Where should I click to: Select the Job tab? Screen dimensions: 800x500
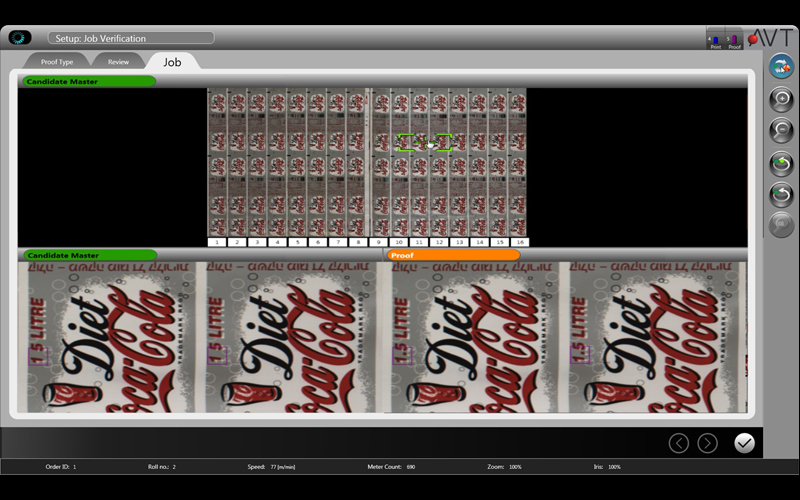click(x=172, y=62)
